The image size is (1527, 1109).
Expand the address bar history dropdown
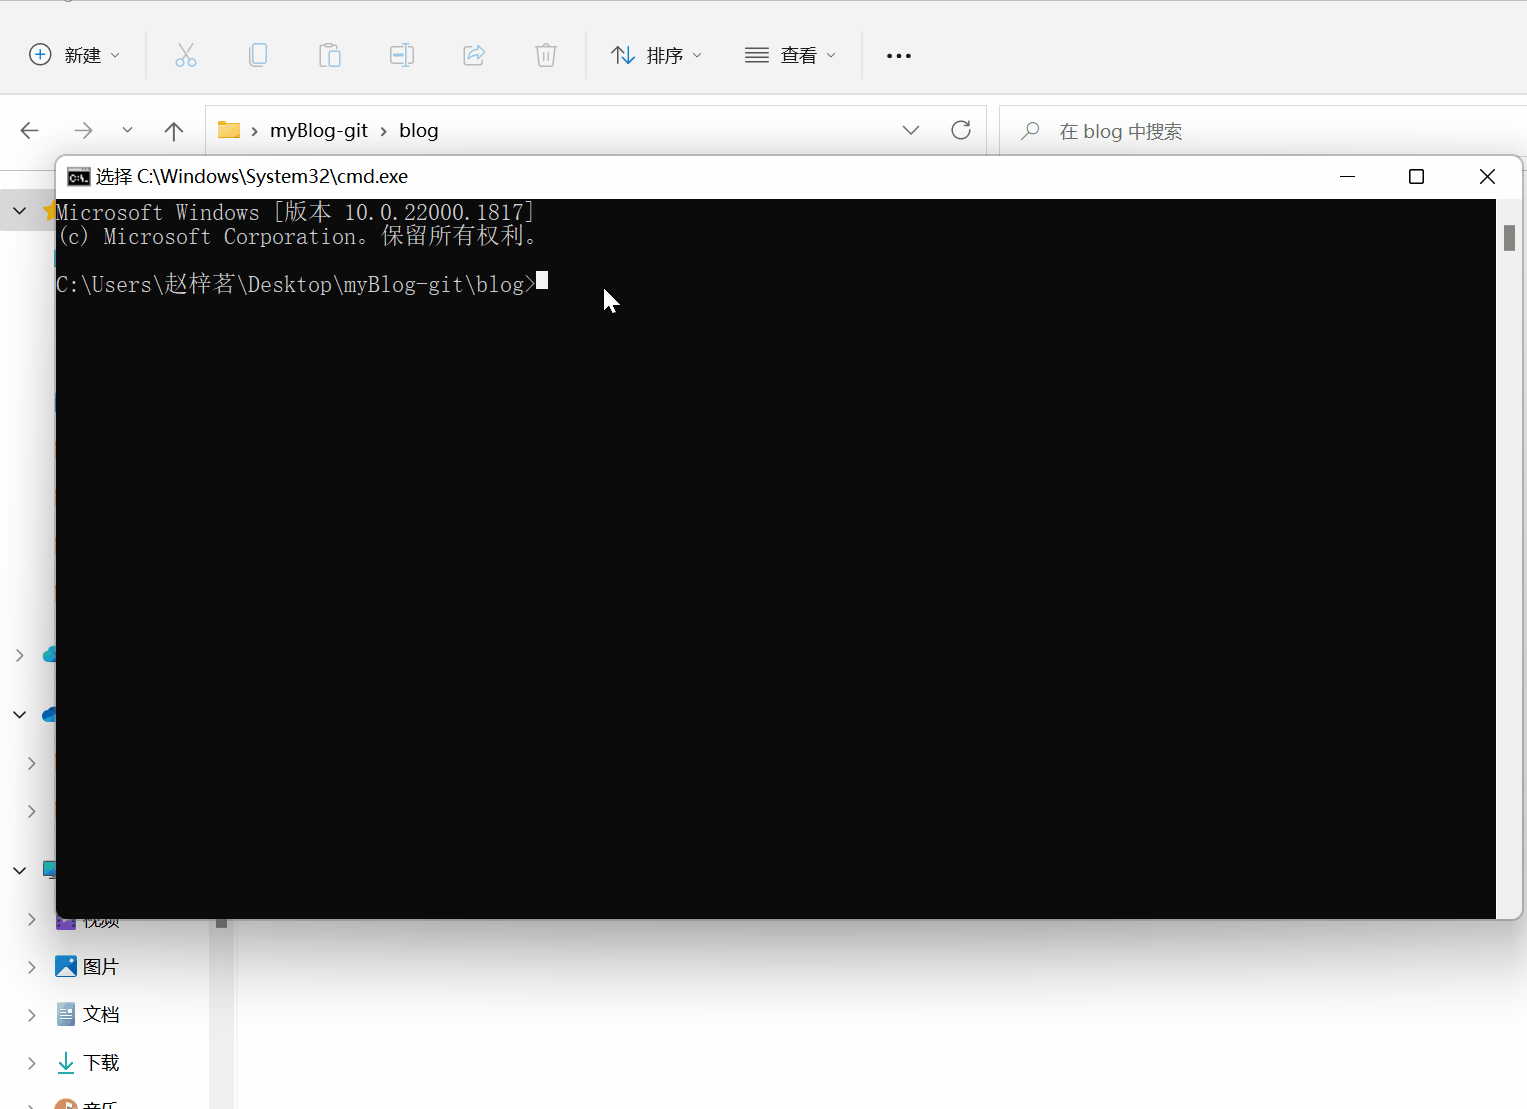(911, 131)
